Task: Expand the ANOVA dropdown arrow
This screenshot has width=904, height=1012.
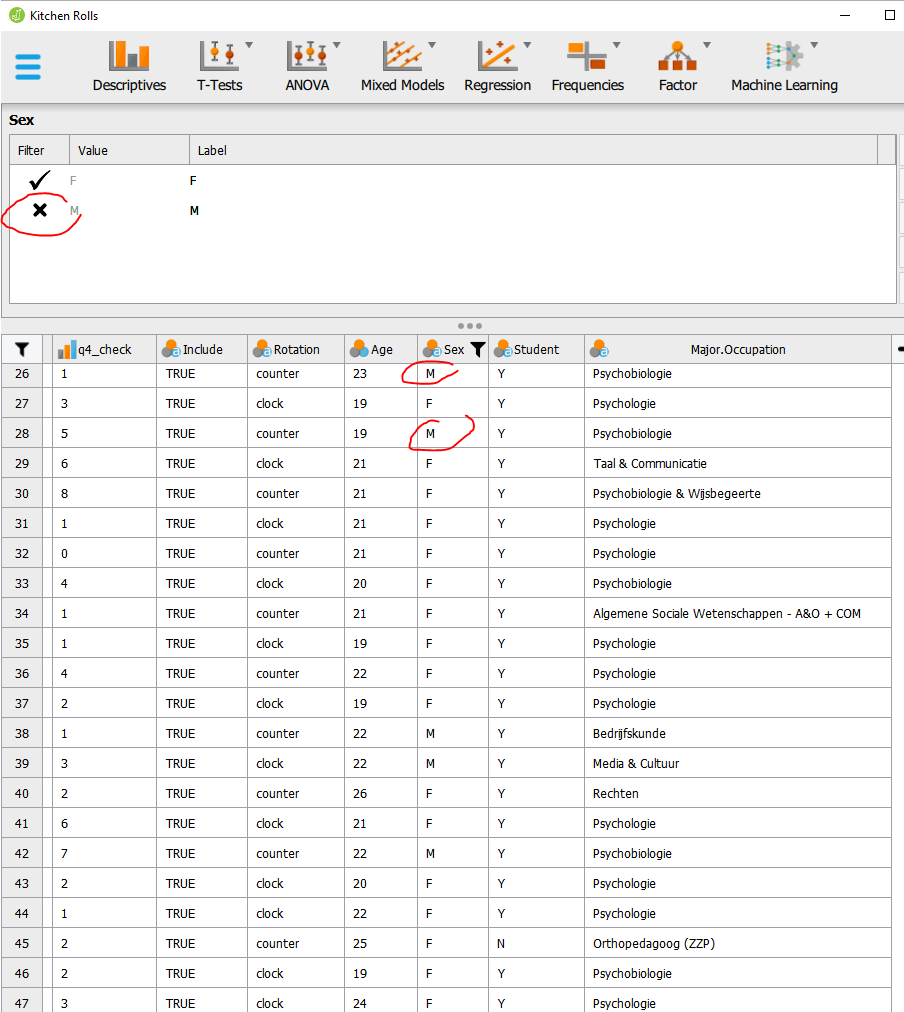Action: tap(336, 45)
